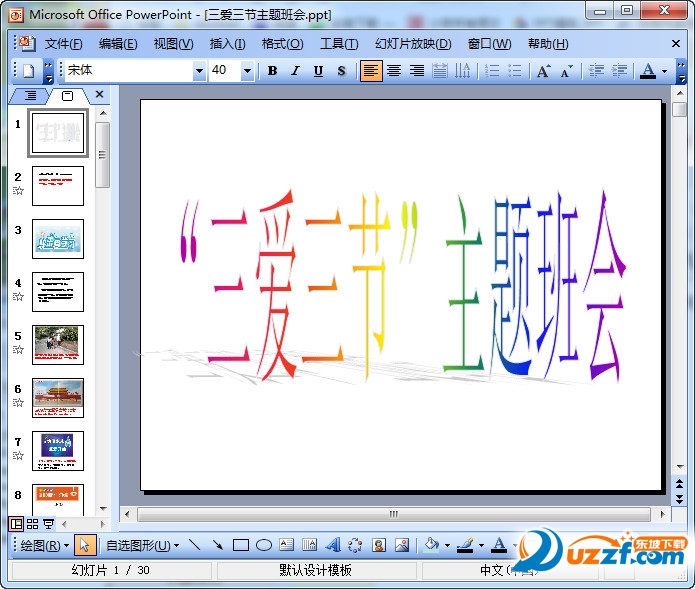The image size is (695, 589).
Task: Apply Line Color brush icon
Action: (465, 546)
